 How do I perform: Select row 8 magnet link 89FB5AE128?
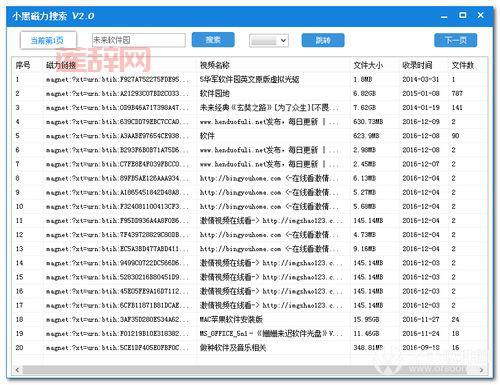click(x=118, y=178)
